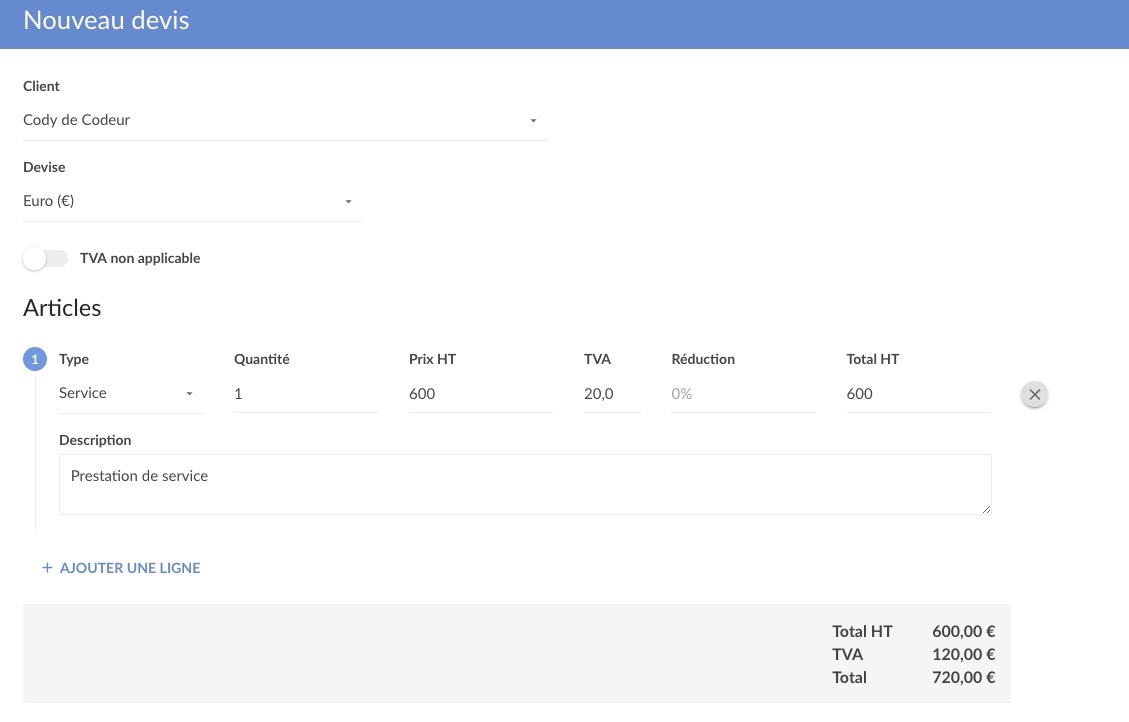Click the plus icon beside Ajouter une ligne
The image size is (1129, 722).
click(47, 568)
